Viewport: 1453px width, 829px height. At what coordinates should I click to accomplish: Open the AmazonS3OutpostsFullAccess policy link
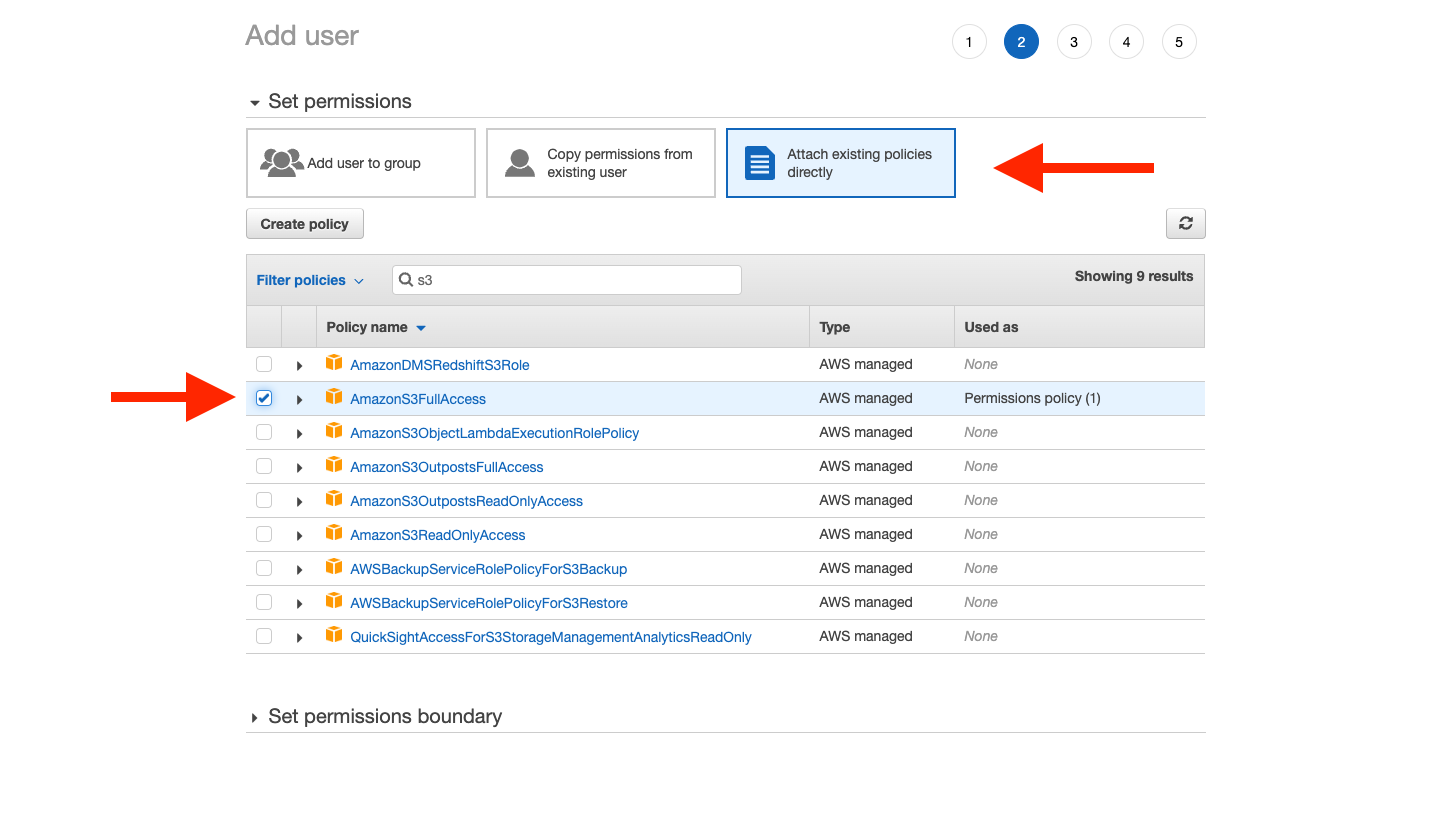[447, 467]
